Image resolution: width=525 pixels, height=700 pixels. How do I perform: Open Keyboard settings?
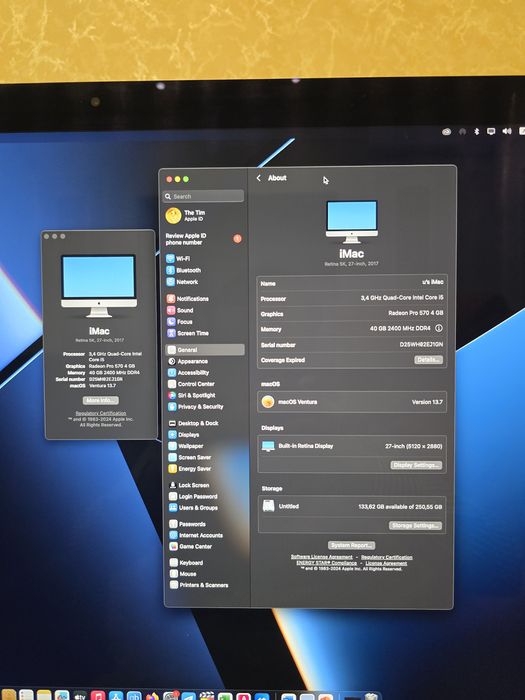pos(186,563)
